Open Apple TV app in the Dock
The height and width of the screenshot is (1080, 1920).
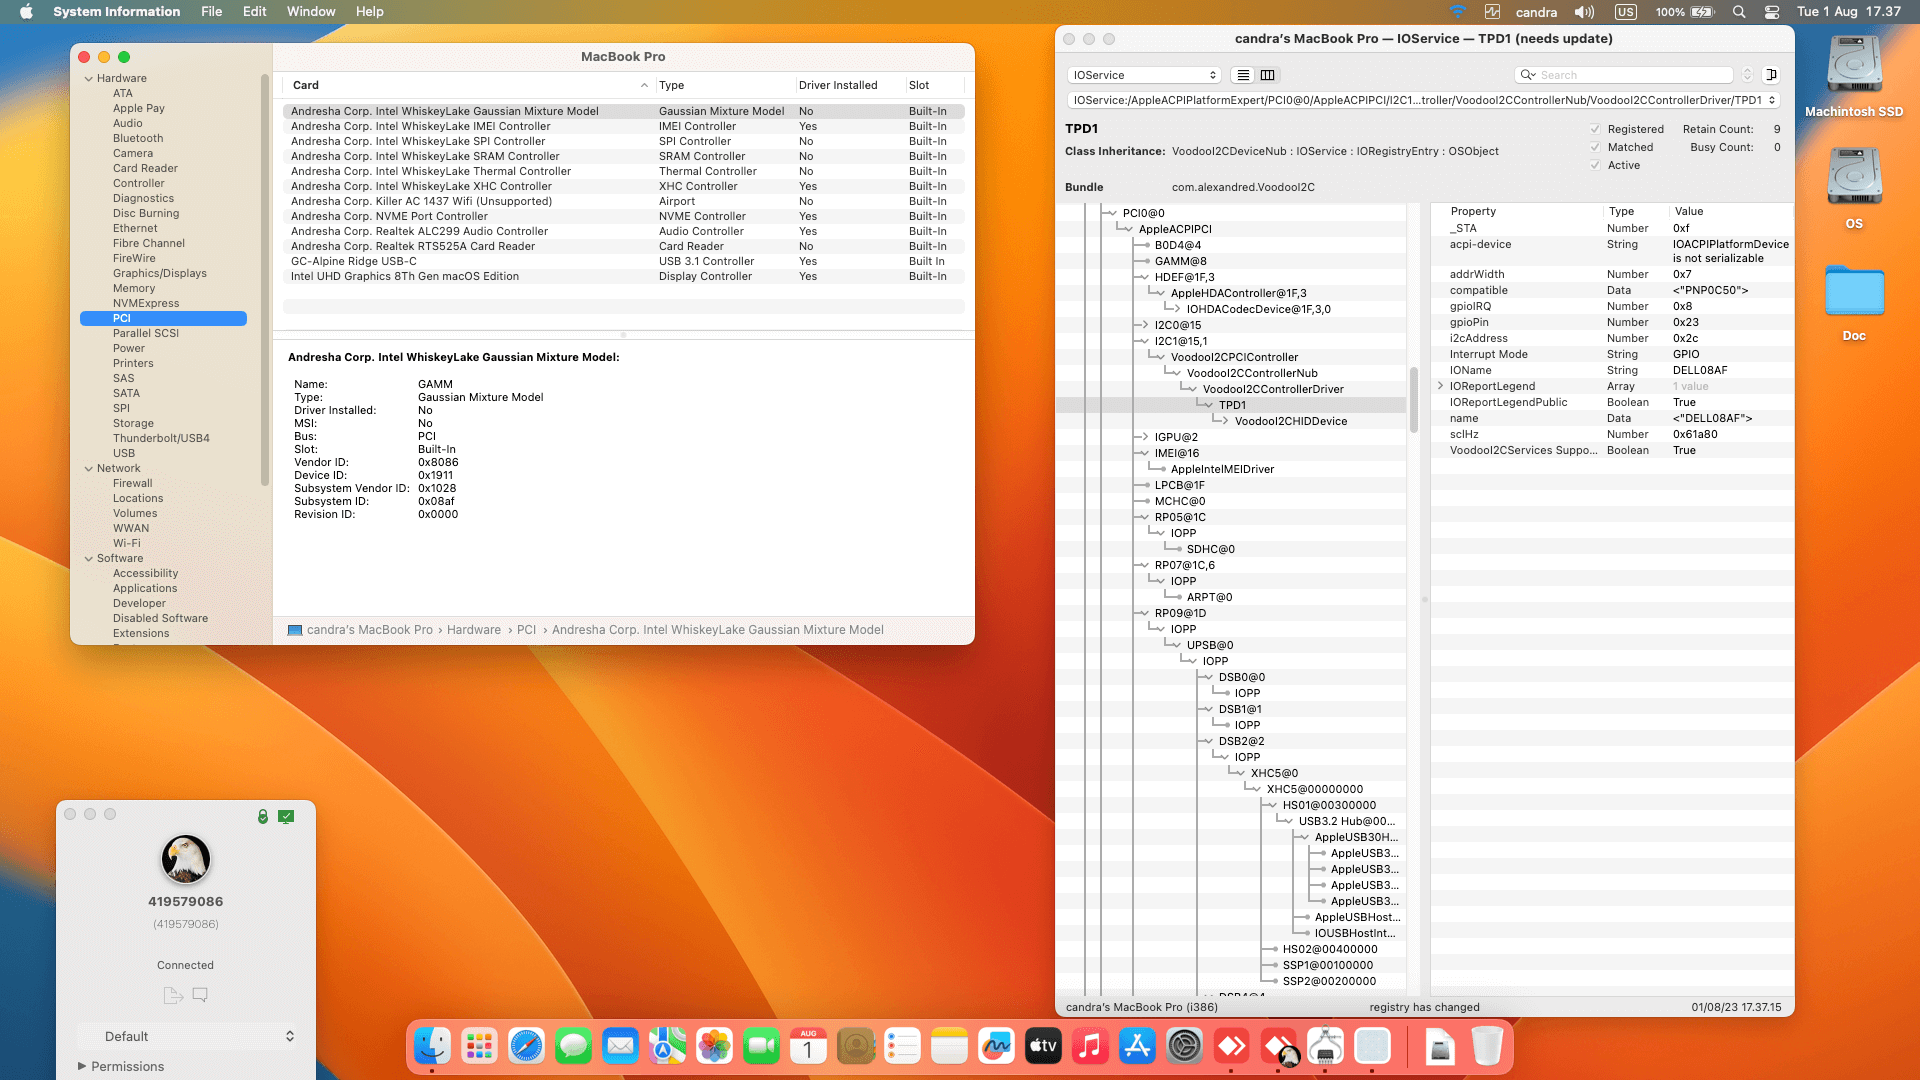point(1043,1046)
